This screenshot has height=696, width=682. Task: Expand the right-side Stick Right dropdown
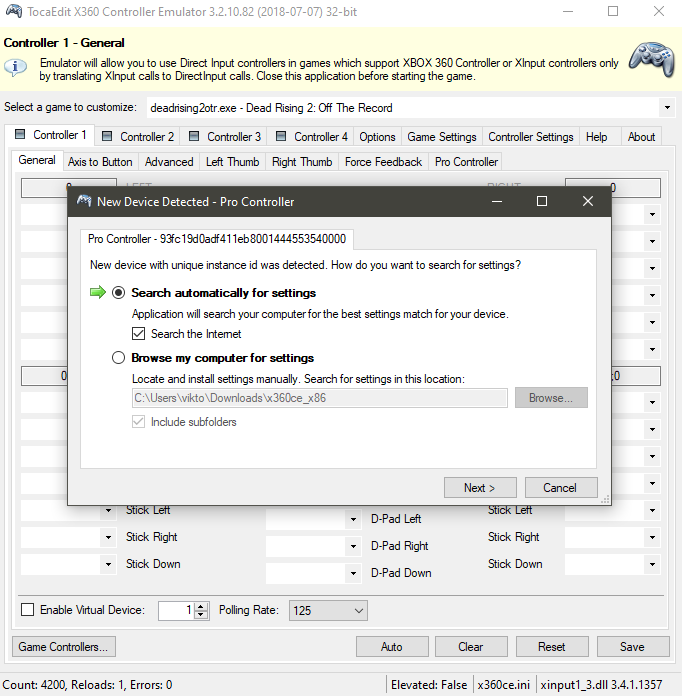click(652, 537)
